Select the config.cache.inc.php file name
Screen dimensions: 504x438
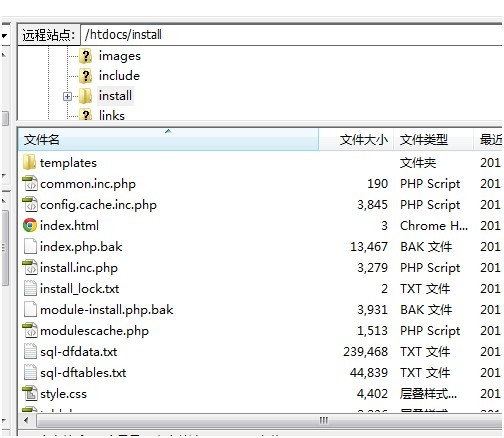tap(98, 205)
